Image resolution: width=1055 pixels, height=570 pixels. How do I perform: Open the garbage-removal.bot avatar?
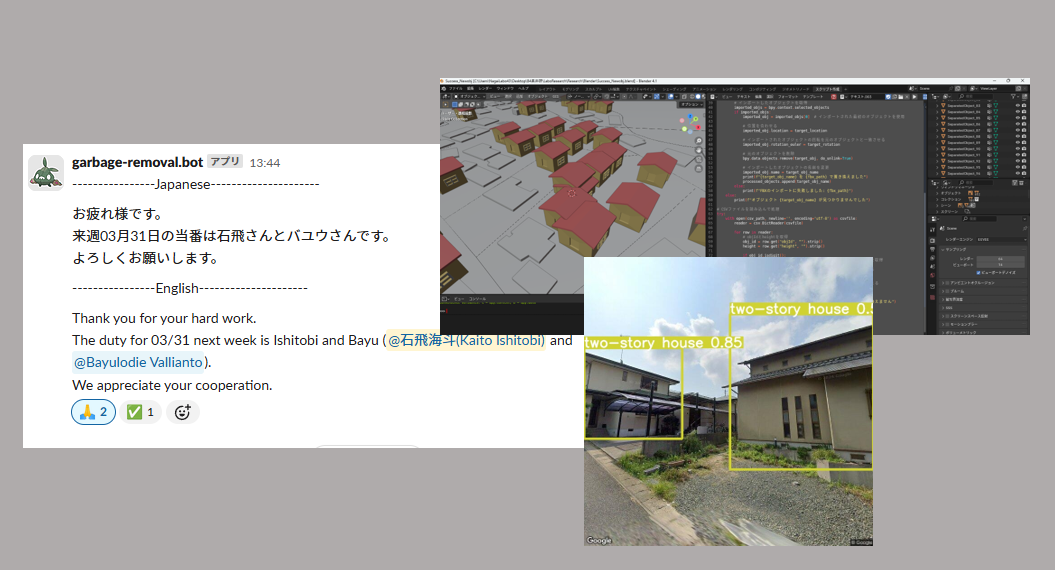coord(46,173)
